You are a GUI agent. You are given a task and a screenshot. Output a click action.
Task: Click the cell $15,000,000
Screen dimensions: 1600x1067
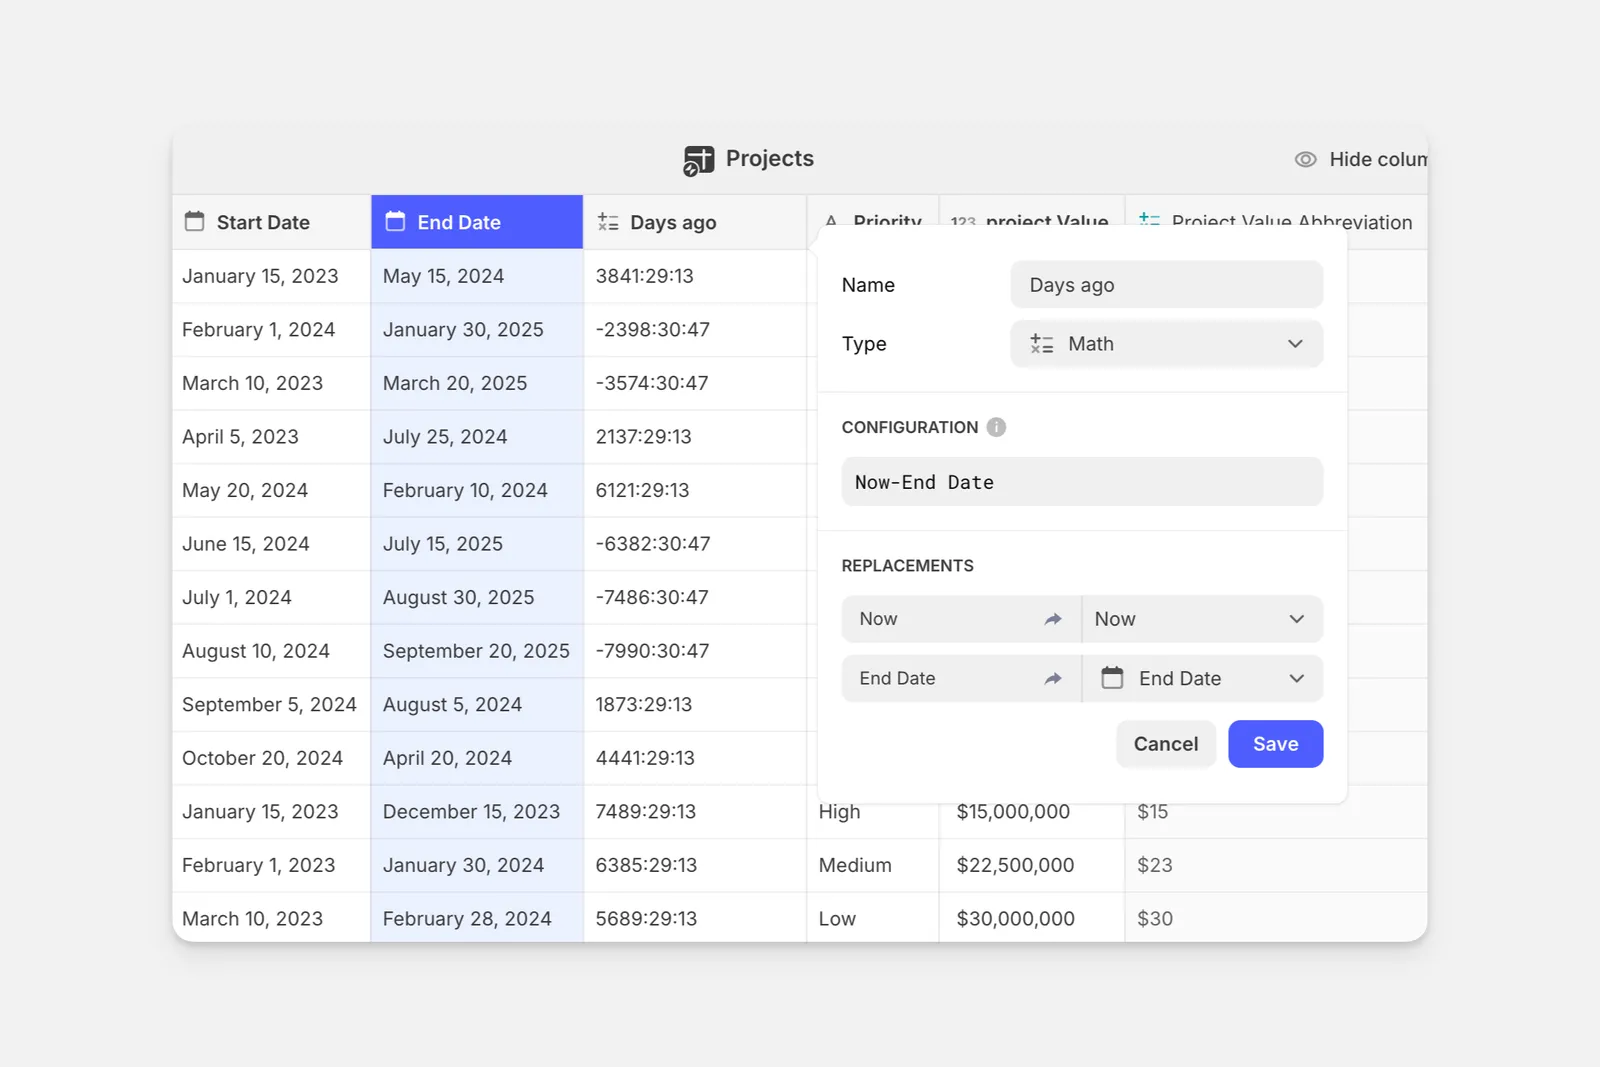(1032, 812)
